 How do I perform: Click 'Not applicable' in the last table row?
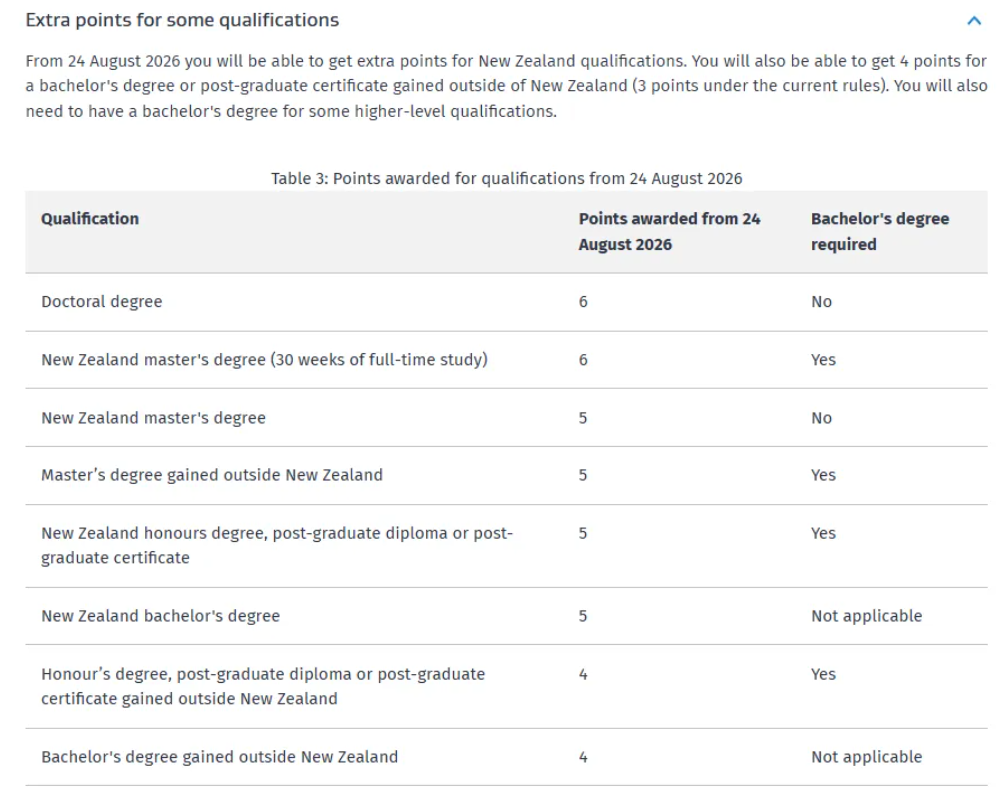click(x=866, y=757)
